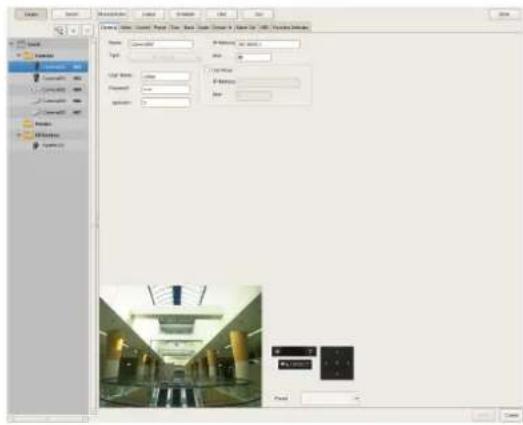Click the horizontal scrollbar under the device tree

coord(48,418)
